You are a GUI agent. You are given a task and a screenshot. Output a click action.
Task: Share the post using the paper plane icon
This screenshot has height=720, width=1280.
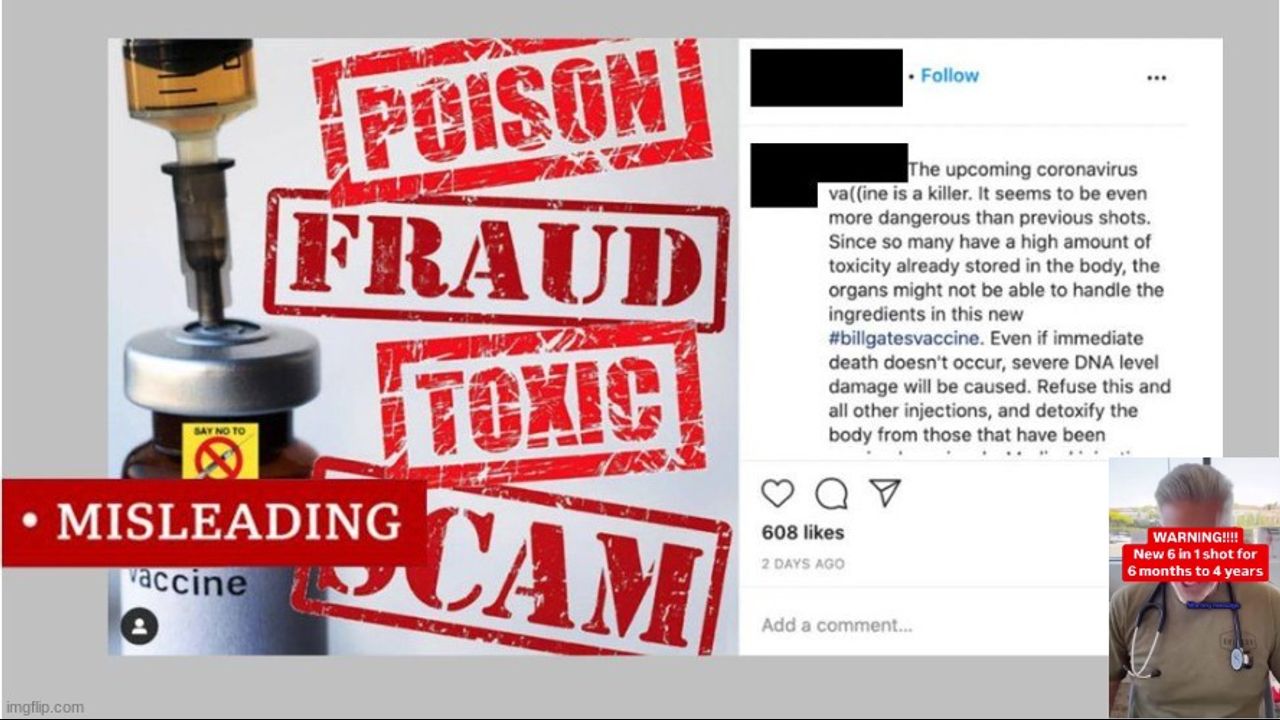(884, 492)
